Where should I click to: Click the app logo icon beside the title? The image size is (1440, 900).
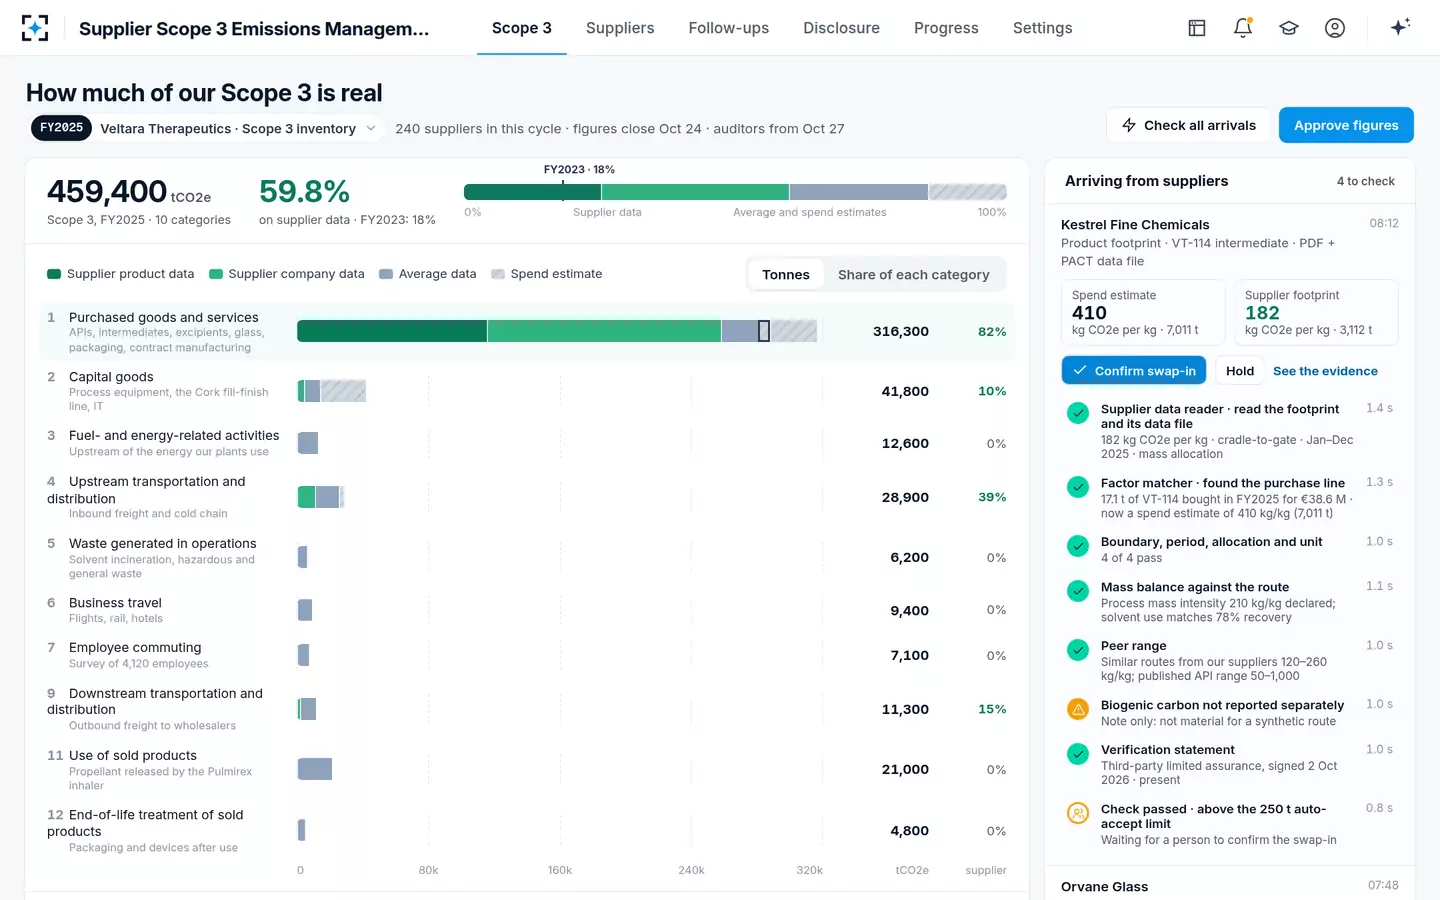(x=35, y=28)
